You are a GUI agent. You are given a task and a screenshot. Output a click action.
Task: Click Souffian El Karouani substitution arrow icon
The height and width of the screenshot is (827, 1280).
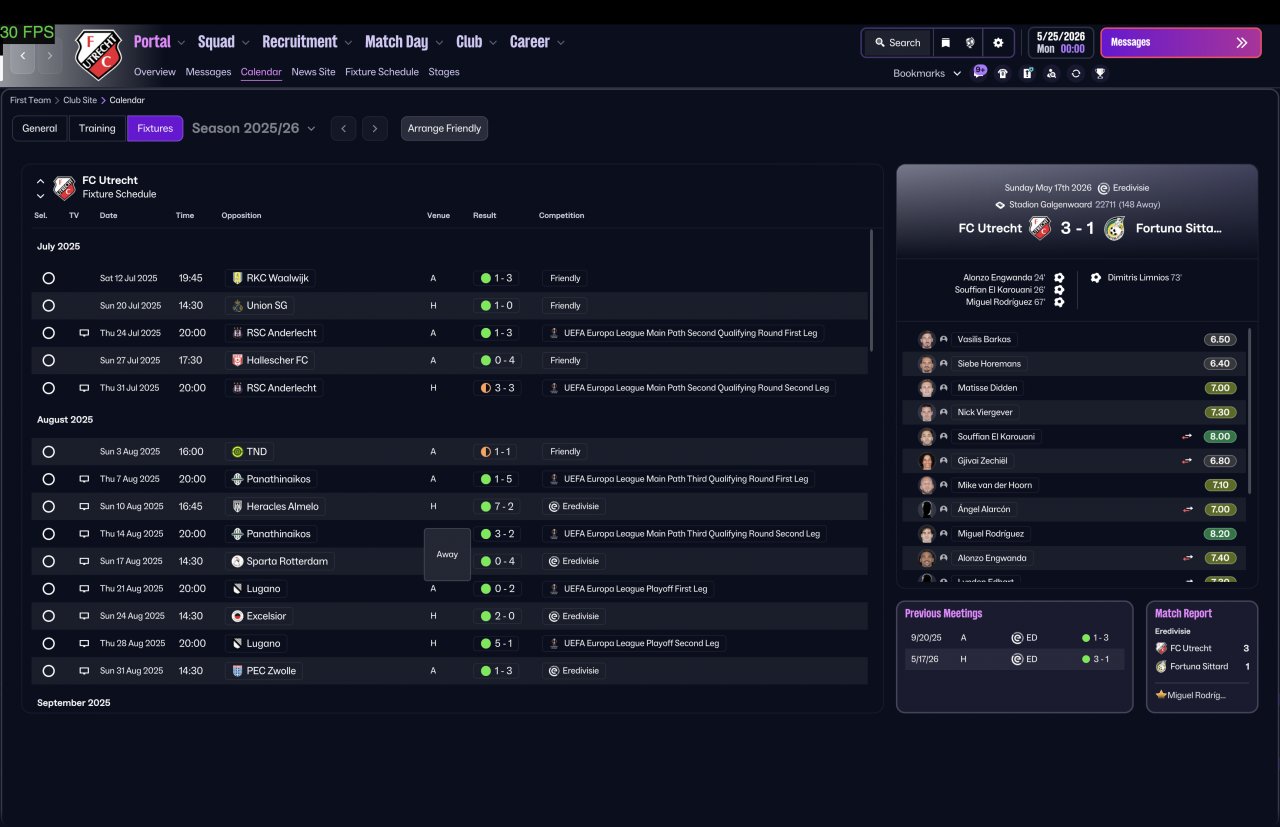[x=1188, y=437]
